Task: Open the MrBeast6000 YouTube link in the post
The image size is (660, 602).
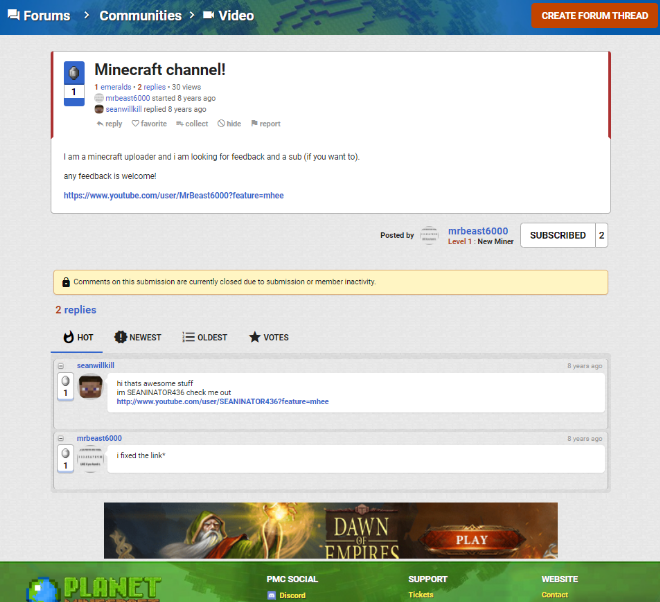Action: (174, 195)
